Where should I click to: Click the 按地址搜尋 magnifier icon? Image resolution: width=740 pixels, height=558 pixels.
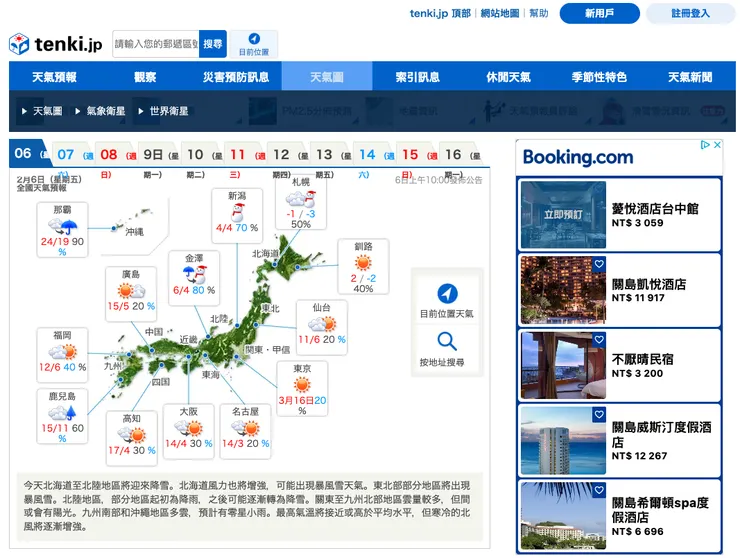pyautogui.click(x=447, y=341)
